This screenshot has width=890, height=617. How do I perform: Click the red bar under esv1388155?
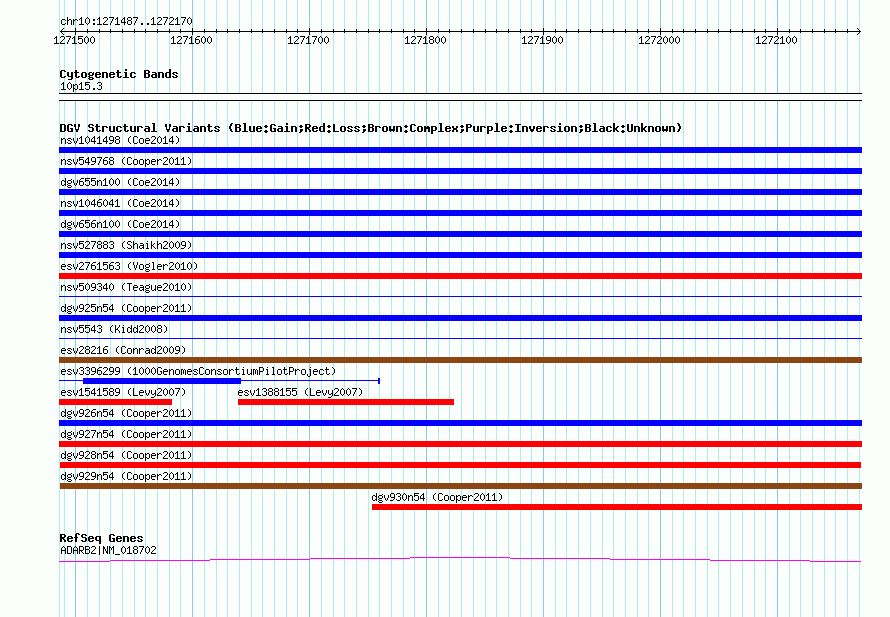coord(346,402)
